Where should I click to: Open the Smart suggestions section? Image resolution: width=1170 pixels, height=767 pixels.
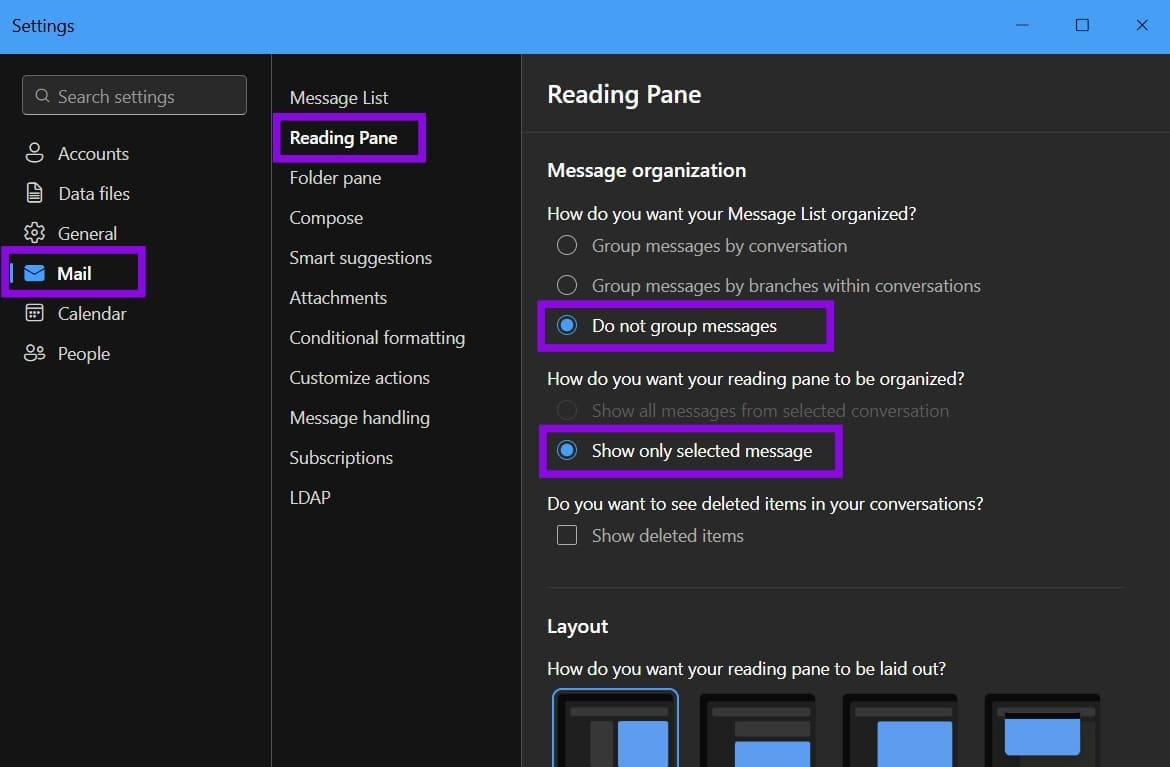click(x=360, y=258)
